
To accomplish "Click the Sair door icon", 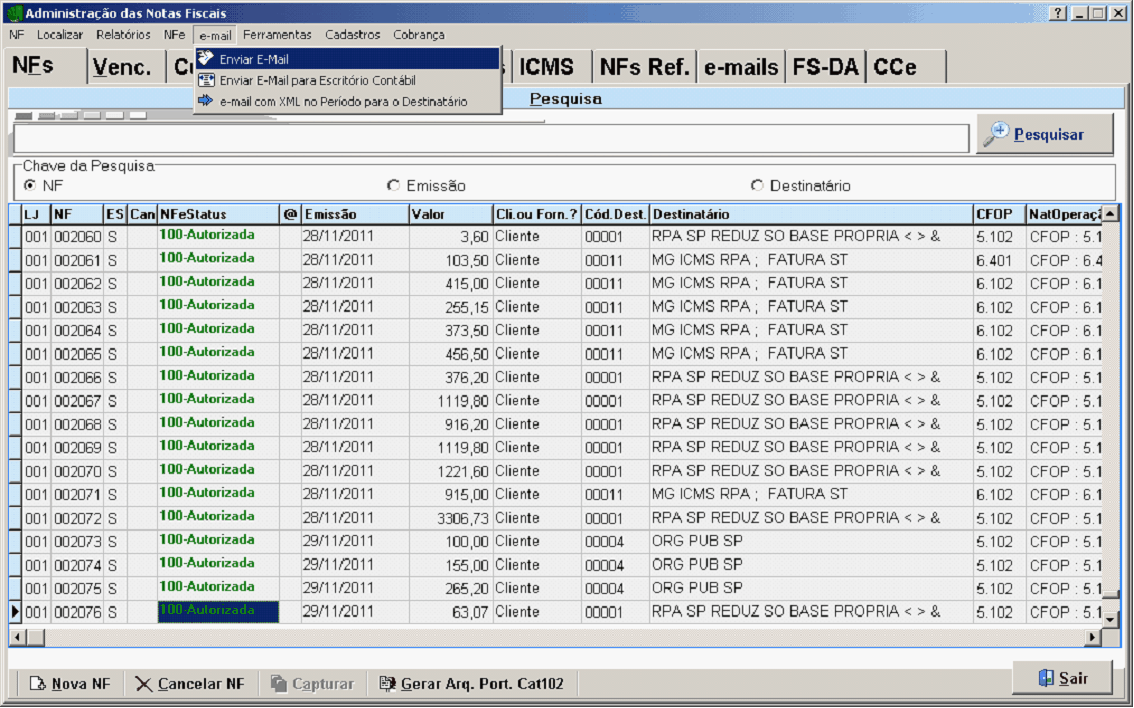I will [1046, 678].
